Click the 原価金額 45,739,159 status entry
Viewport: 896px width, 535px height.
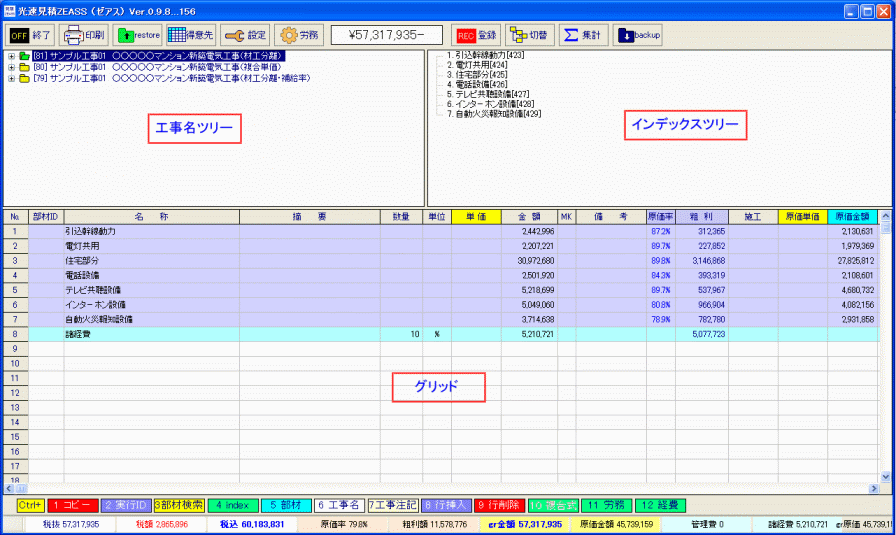(x=616, y=524)
